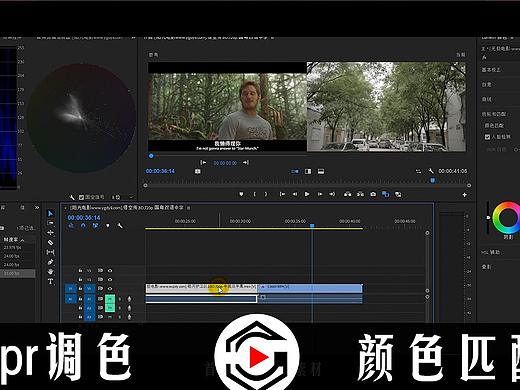This screenshot has width=520, height=390.
Task: Open the monitor Button Editor plus icon
Action: (464, 195)
